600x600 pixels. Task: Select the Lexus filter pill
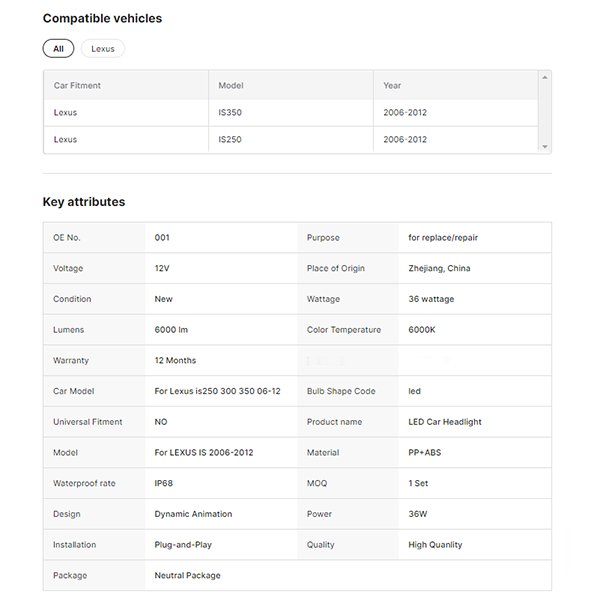point(103,48)
